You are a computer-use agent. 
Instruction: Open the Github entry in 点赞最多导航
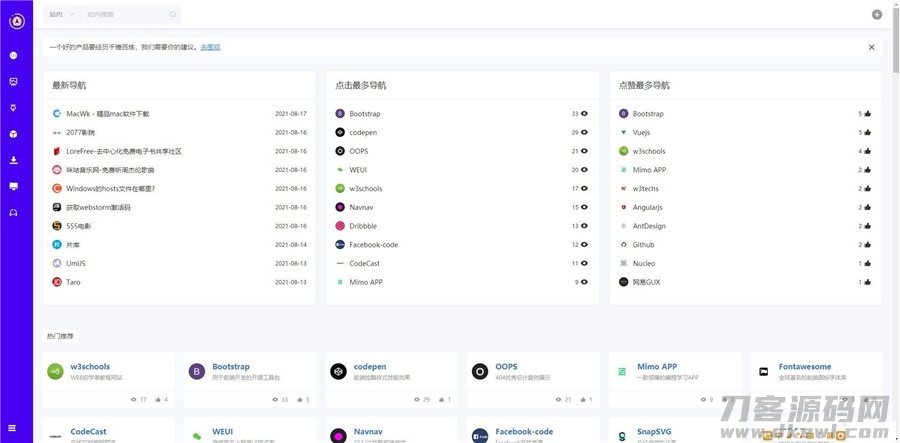pyautogui.click(x=643, y=245)
